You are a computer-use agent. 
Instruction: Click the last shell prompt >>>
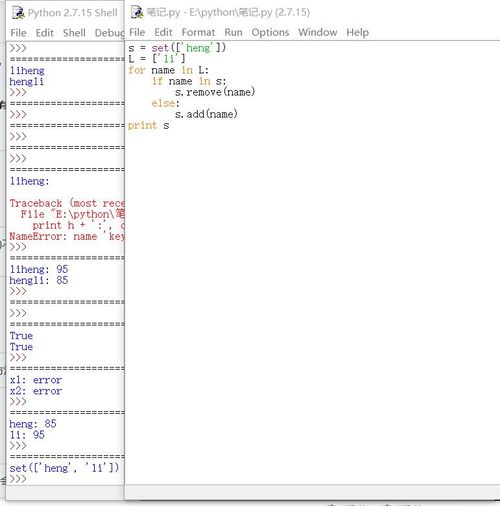pos(18,479)
